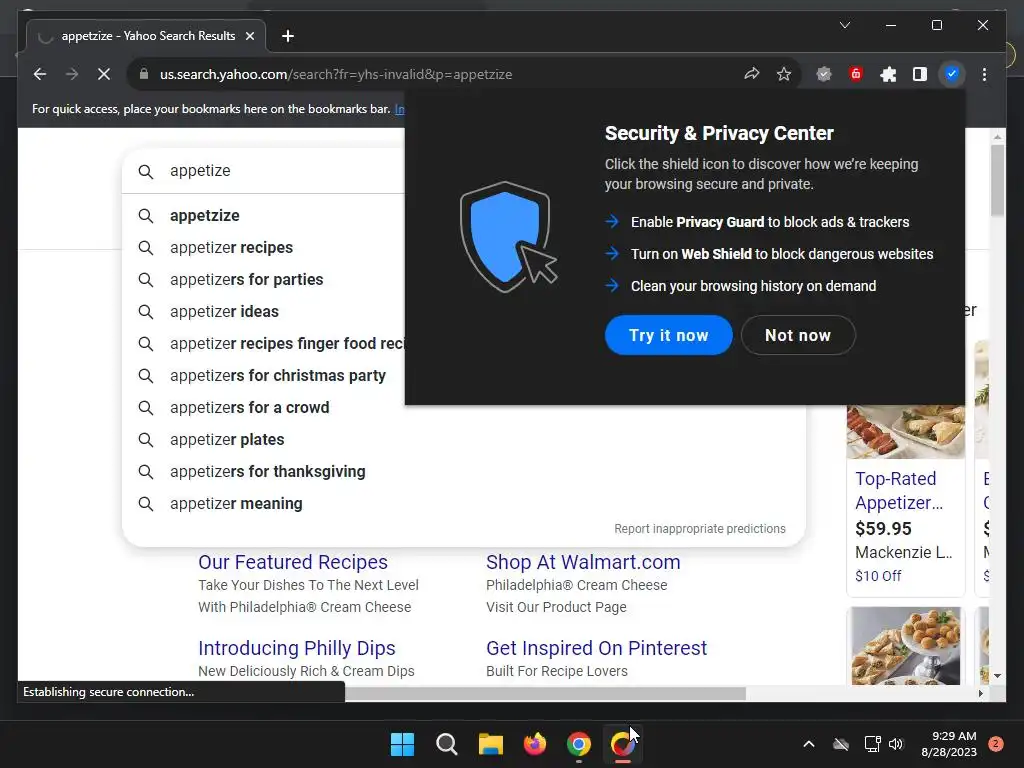The image size is (1024, 768).
Task: Open the gray shield extension icon
Action: click(x=824, y=74)
